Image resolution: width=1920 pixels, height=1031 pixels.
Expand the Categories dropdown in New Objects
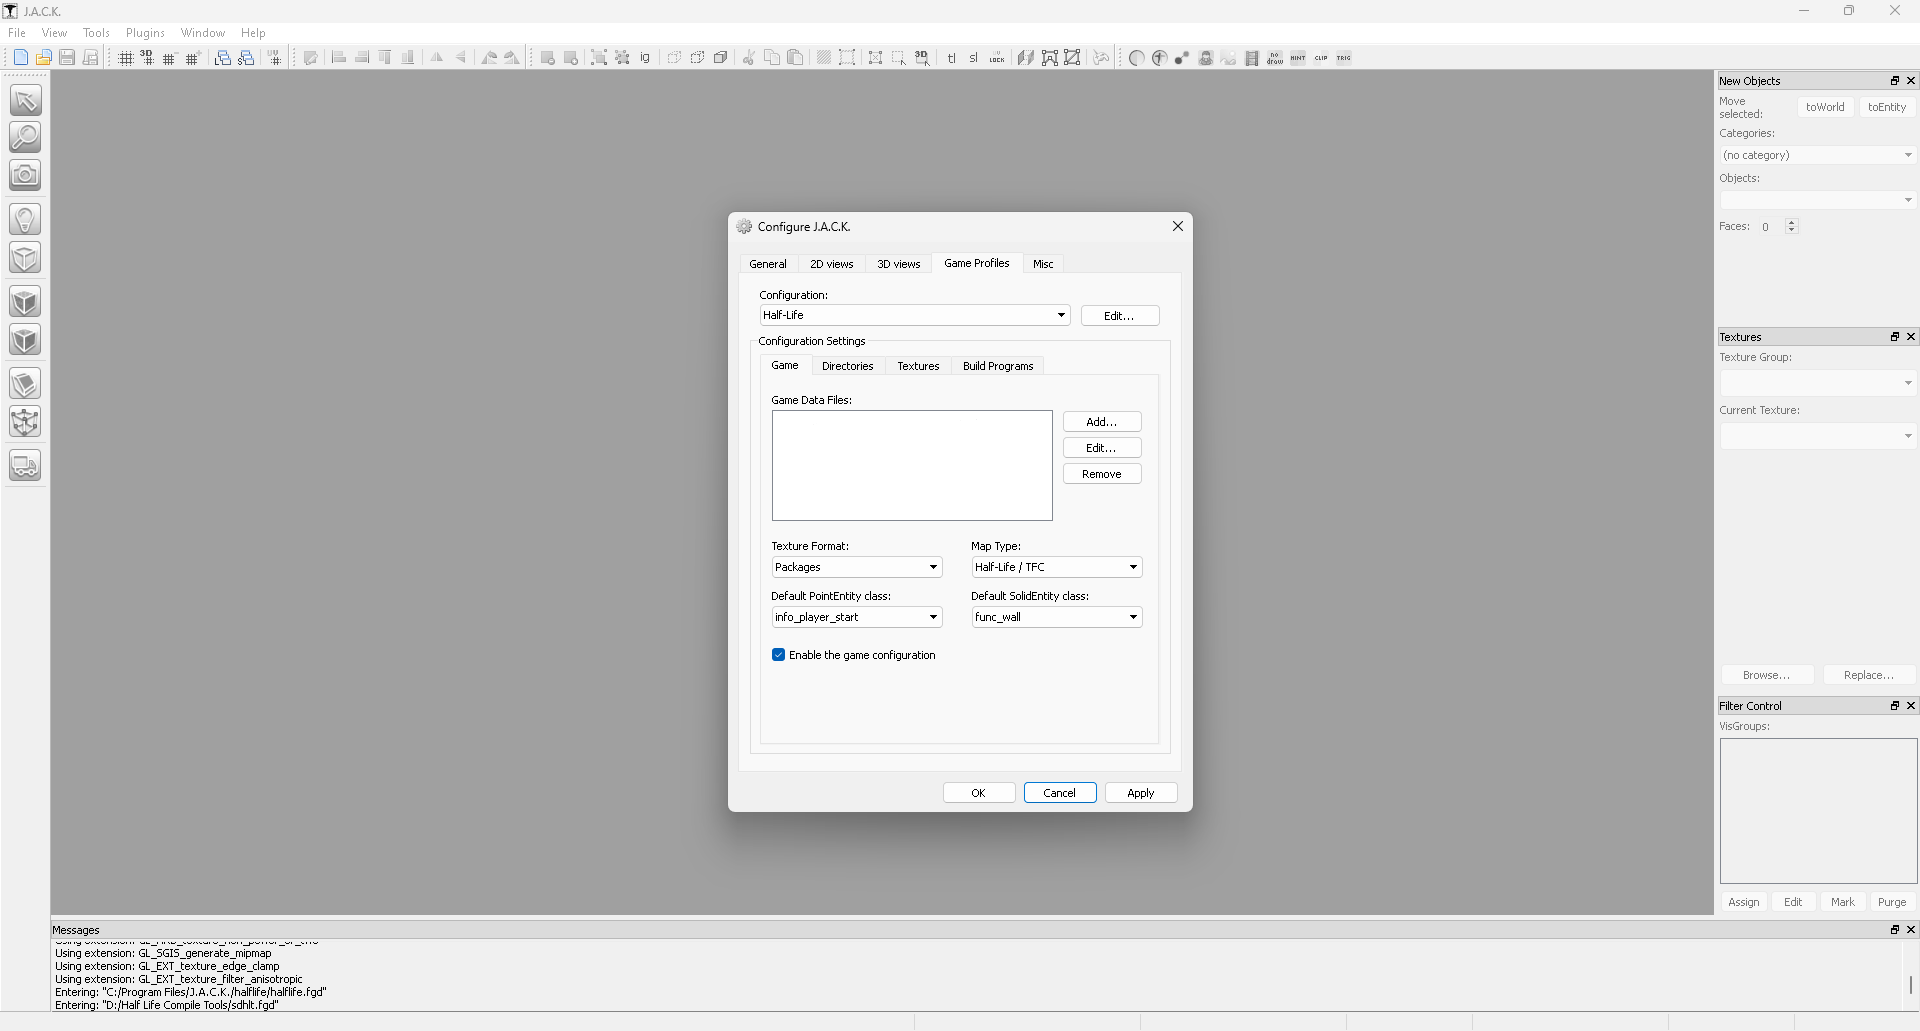[x=1817, y=155]
